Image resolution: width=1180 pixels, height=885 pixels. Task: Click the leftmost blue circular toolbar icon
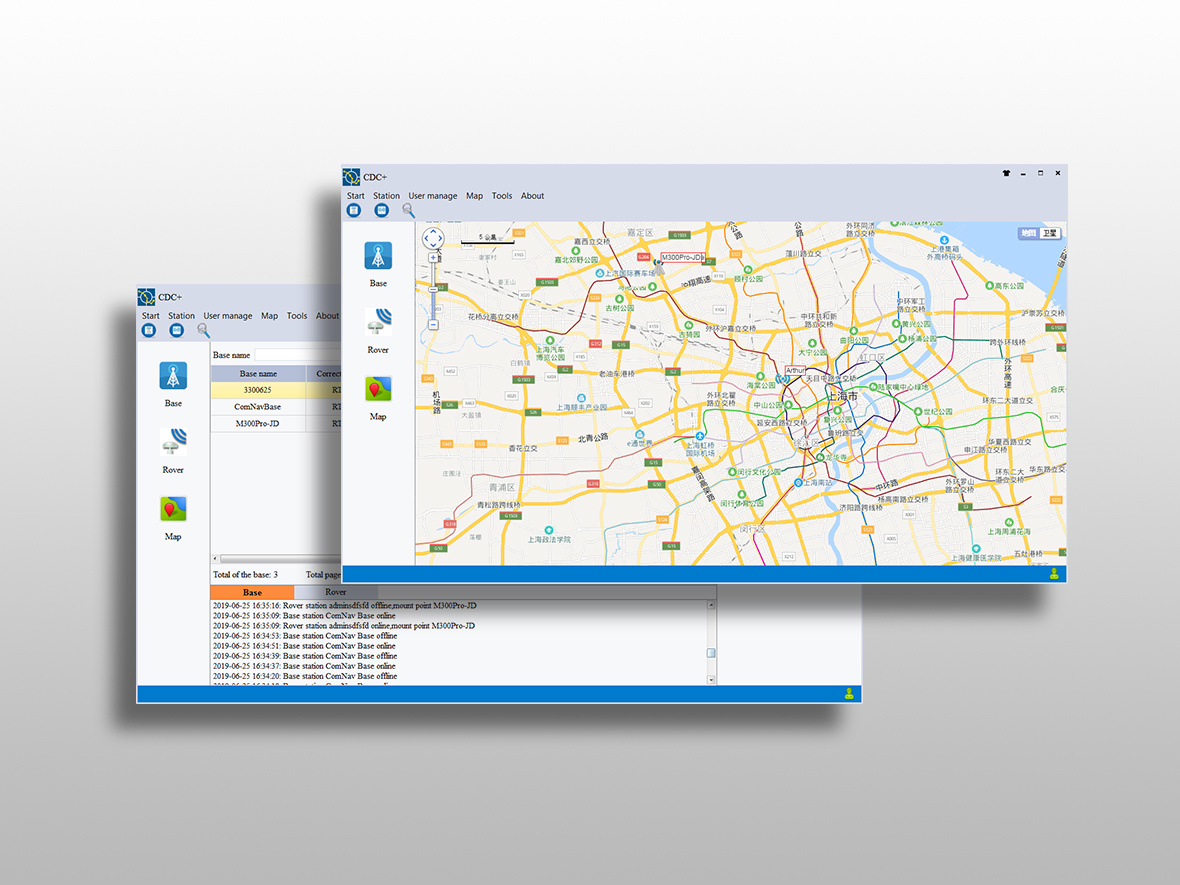(x=355, y=210)
